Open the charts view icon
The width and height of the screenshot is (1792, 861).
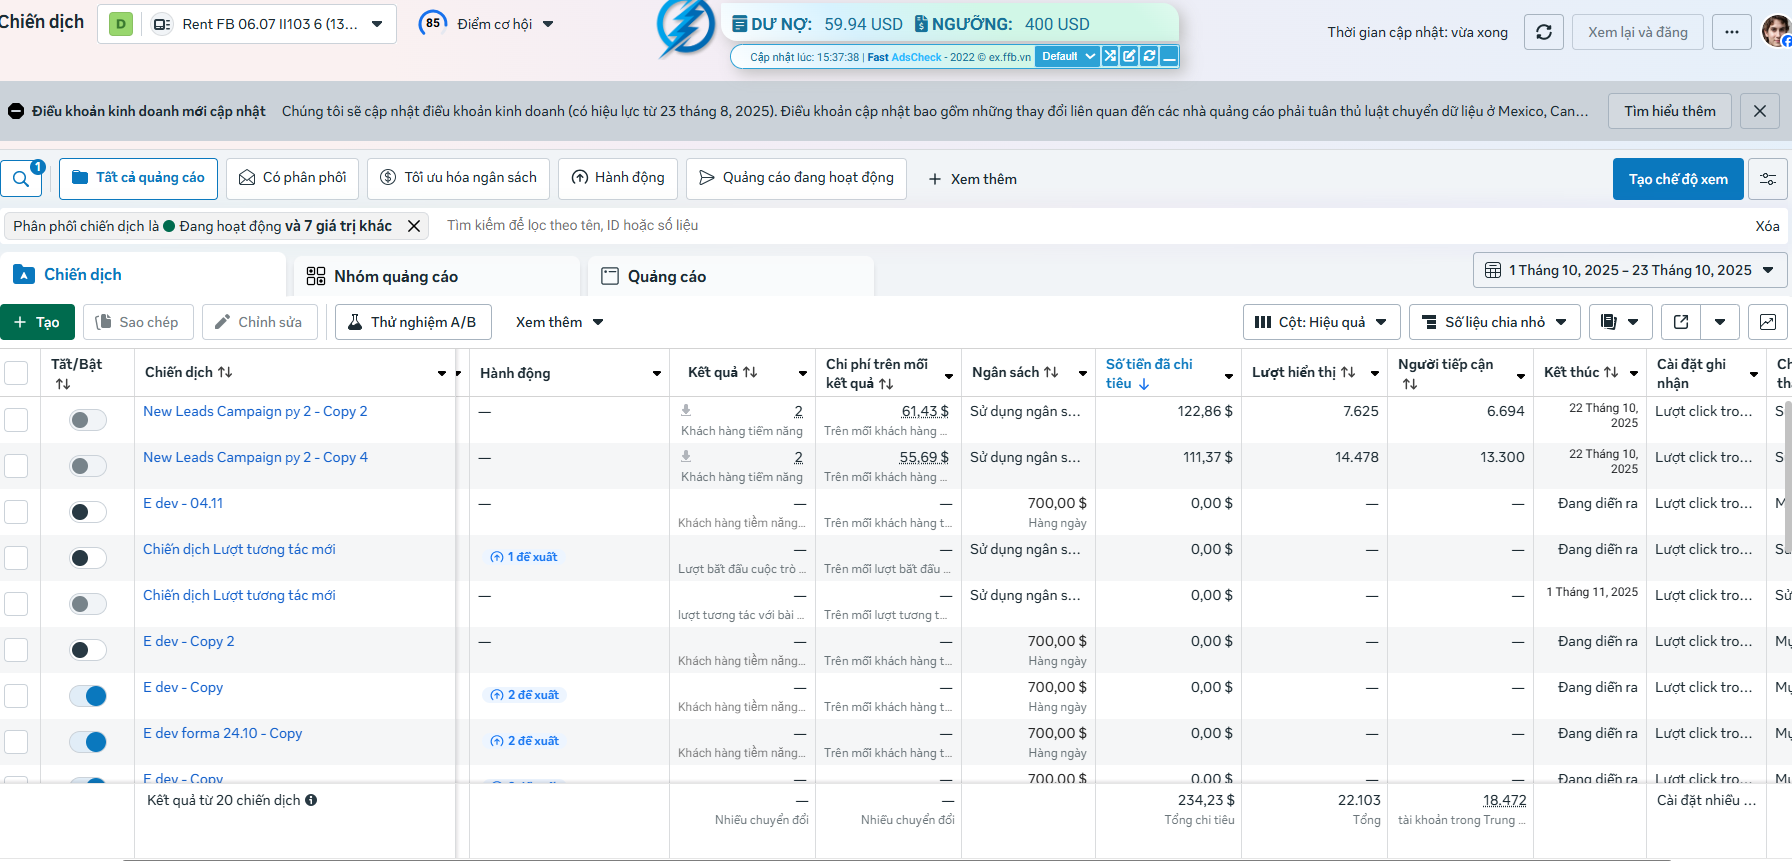click(x=1768, y=322)
